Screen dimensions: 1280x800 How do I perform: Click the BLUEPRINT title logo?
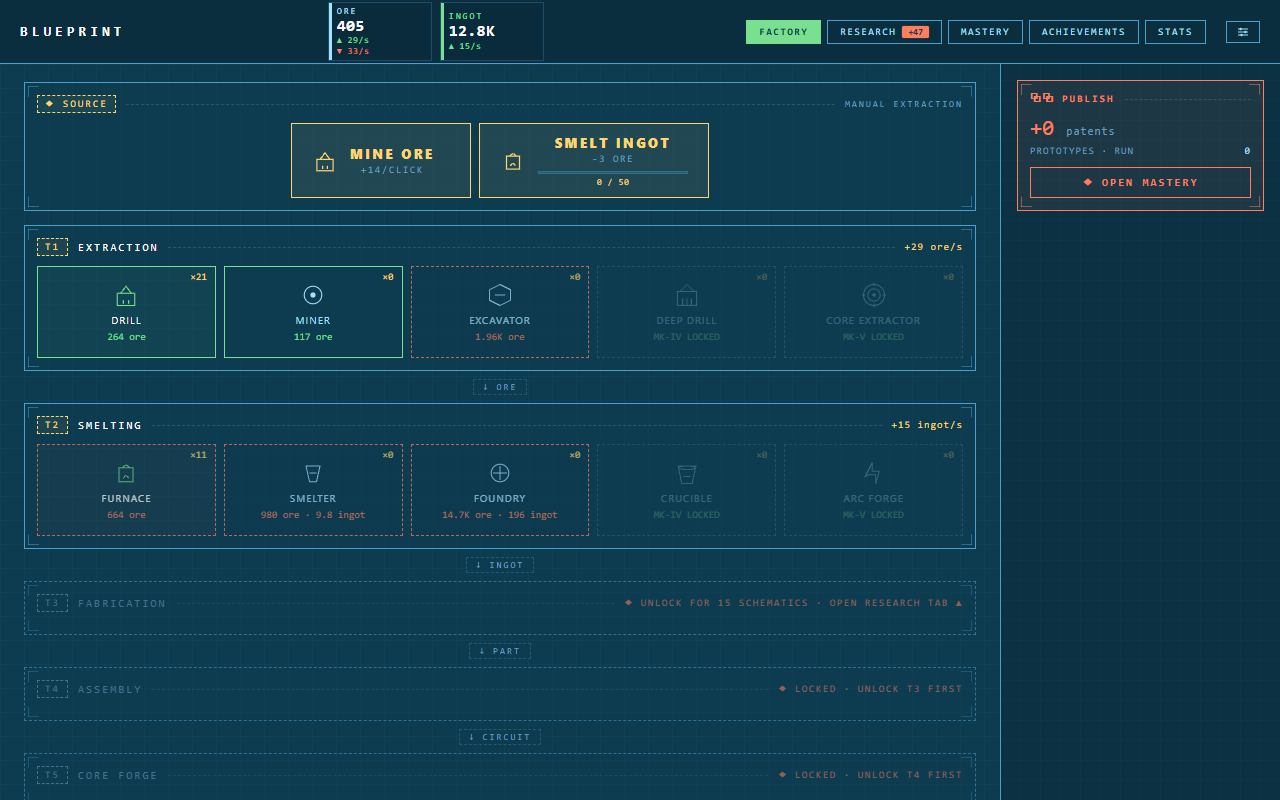72,32
